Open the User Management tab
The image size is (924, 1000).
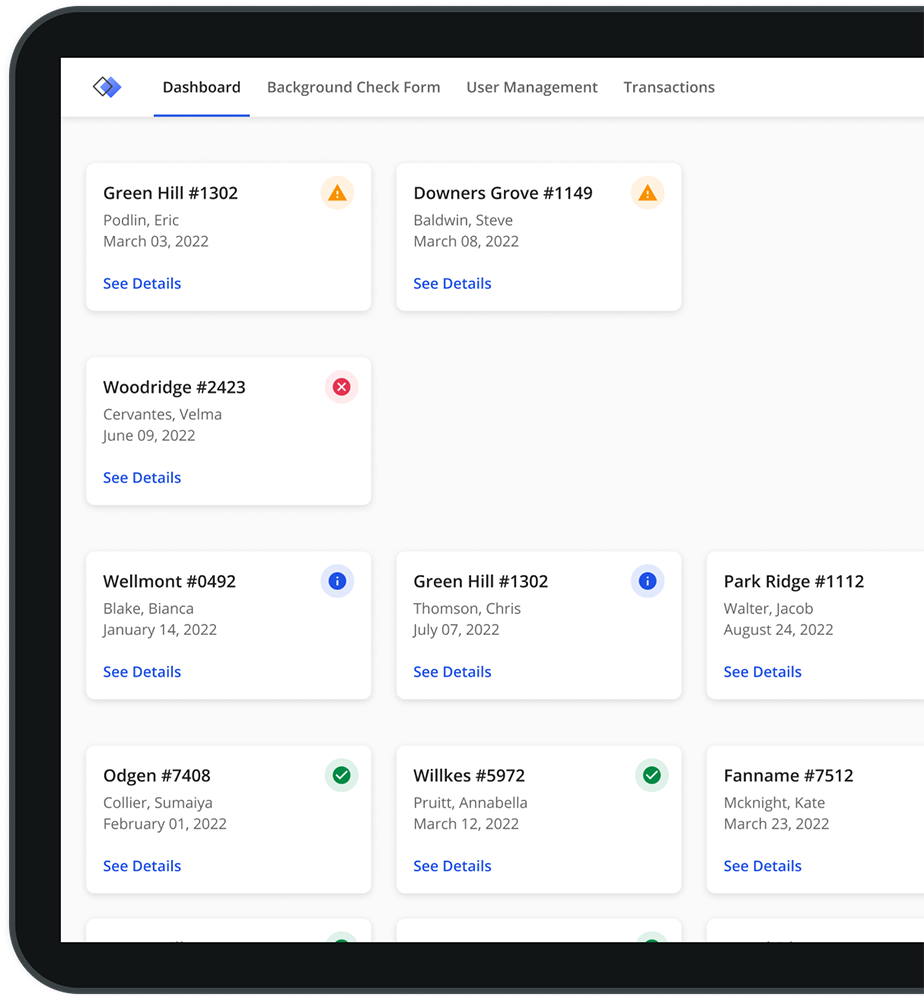(532, 87)
